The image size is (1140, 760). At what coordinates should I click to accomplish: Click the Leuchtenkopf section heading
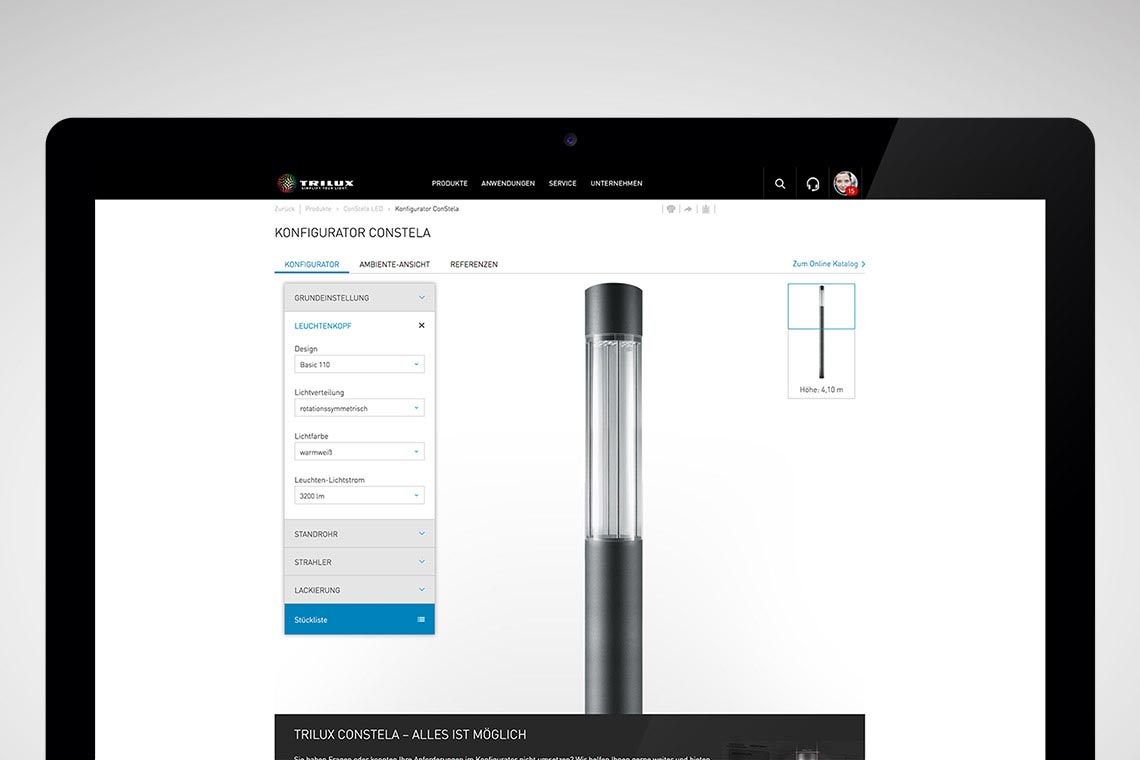323,326
